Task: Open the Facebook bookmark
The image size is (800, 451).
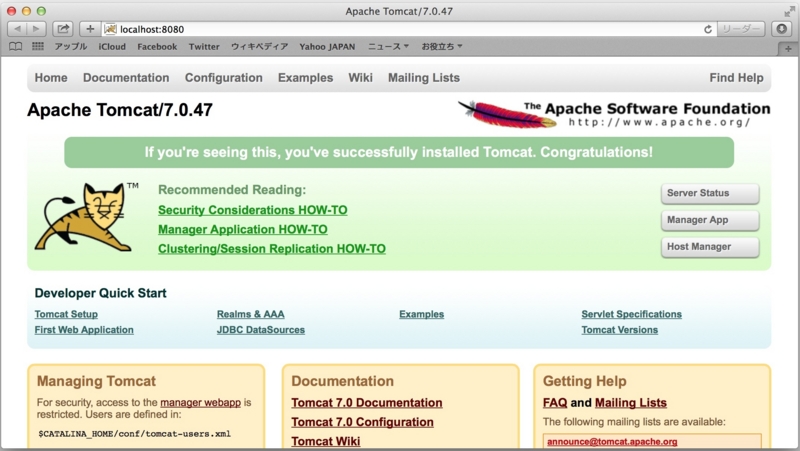Action: (157, 46)
